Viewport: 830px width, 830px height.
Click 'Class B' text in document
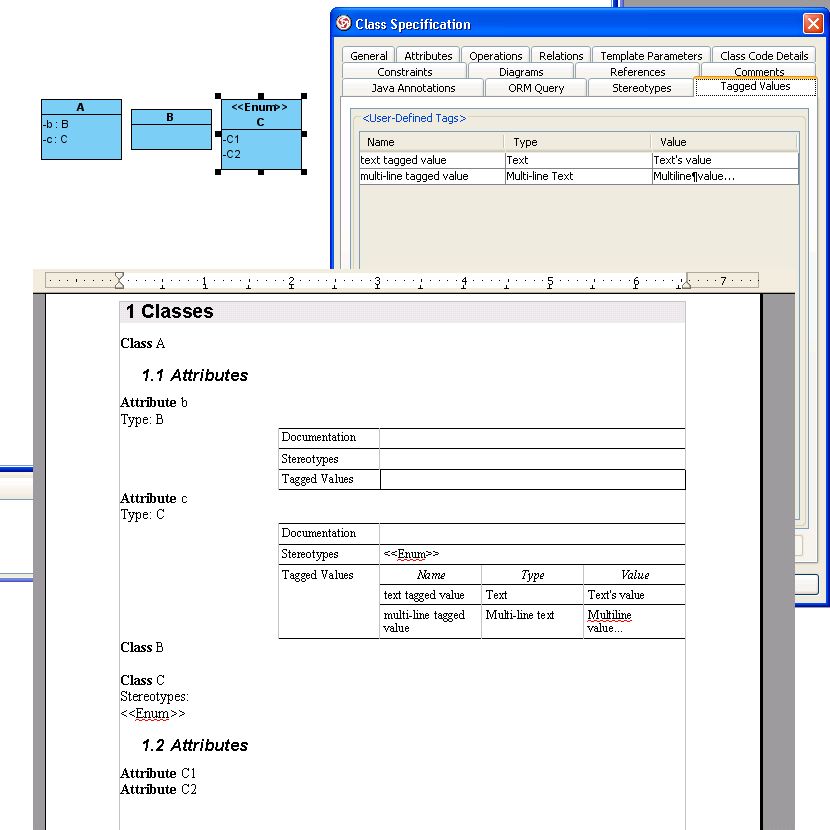click(x=142, y=647)
